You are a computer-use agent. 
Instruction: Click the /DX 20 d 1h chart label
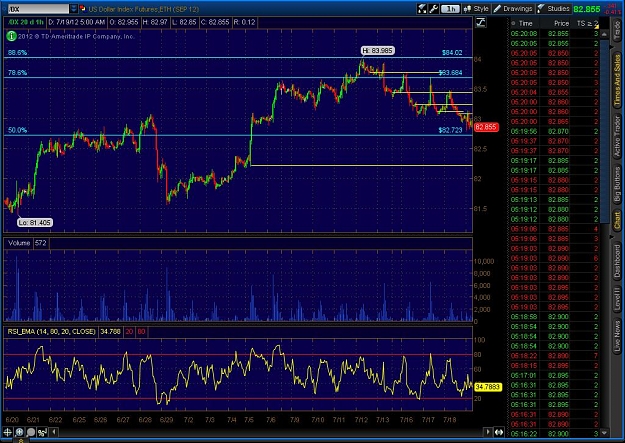(x=26, y=22)
